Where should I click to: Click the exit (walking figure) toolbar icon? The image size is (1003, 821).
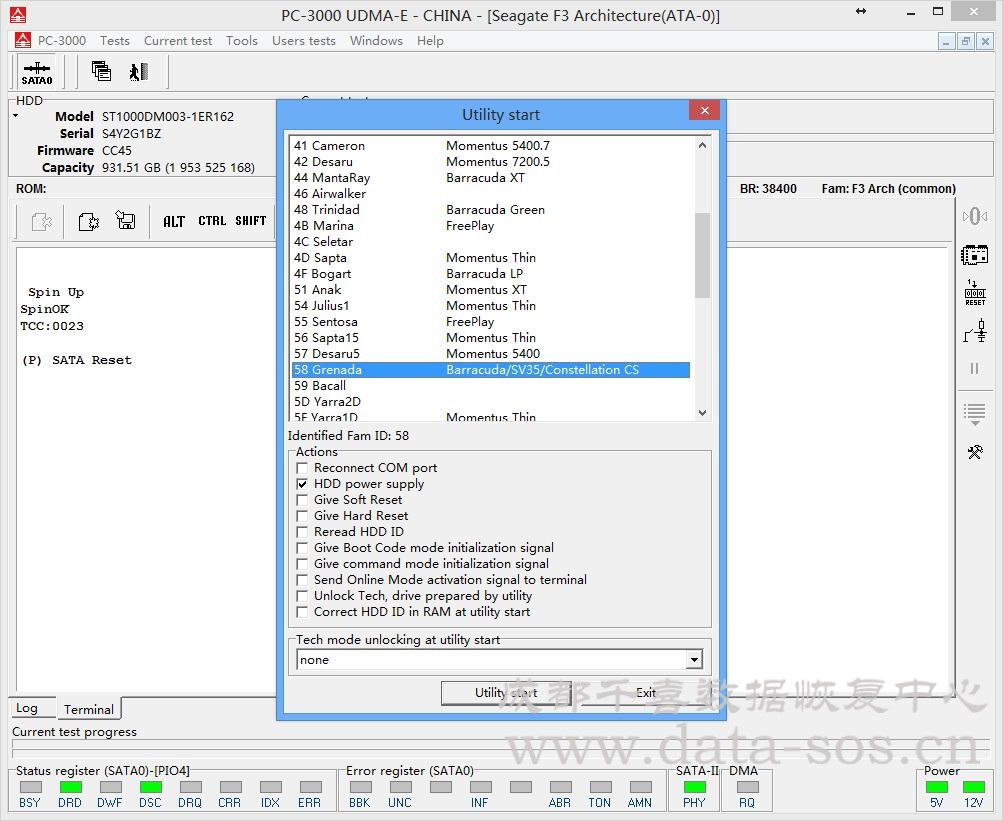pos(138,71)
